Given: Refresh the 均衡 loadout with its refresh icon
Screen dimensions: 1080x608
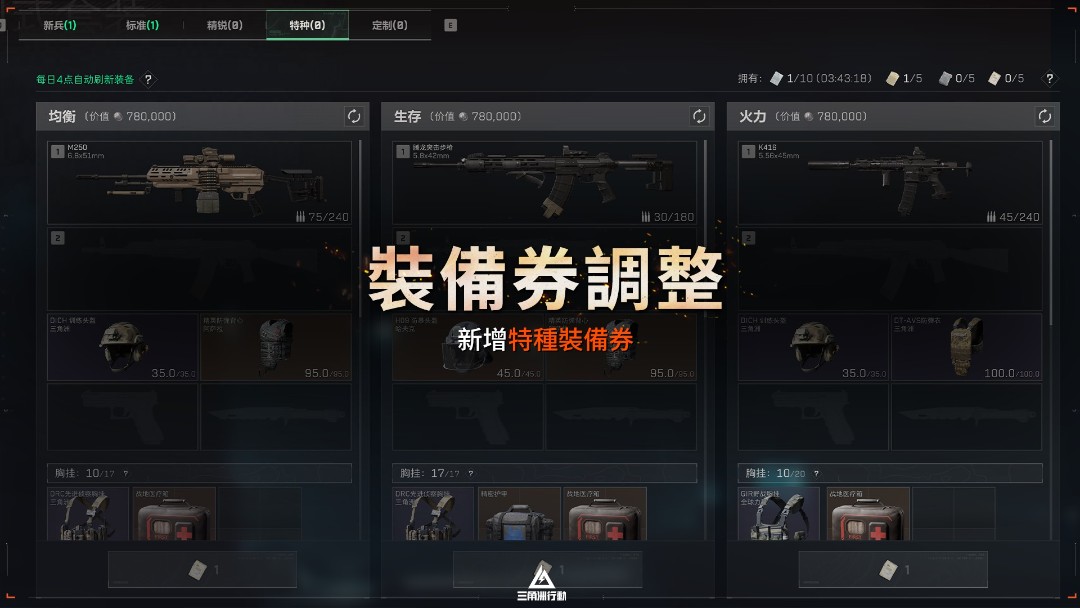Looking at the screenshot, I should pos(353,116).
